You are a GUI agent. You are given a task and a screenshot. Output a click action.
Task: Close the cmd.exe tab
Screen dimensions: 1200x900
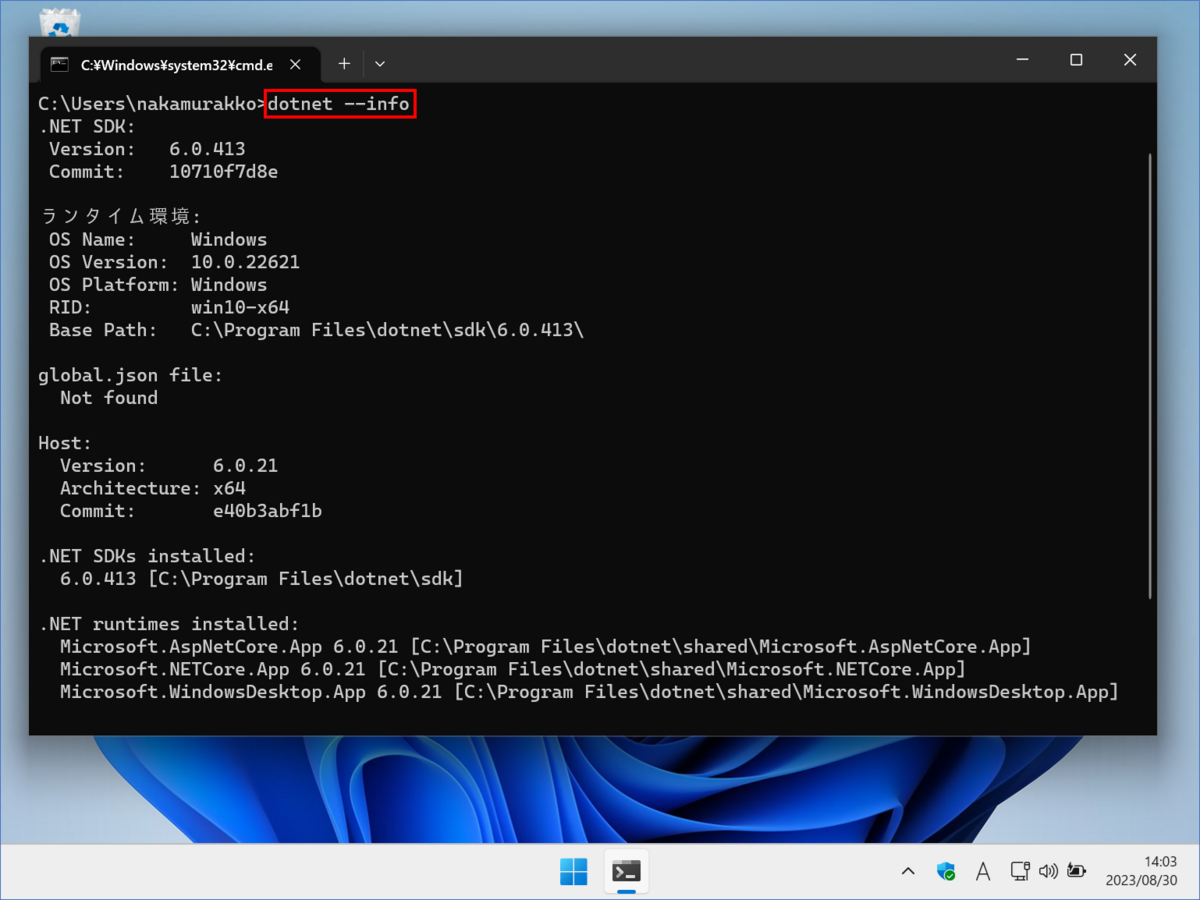[295, 64]
